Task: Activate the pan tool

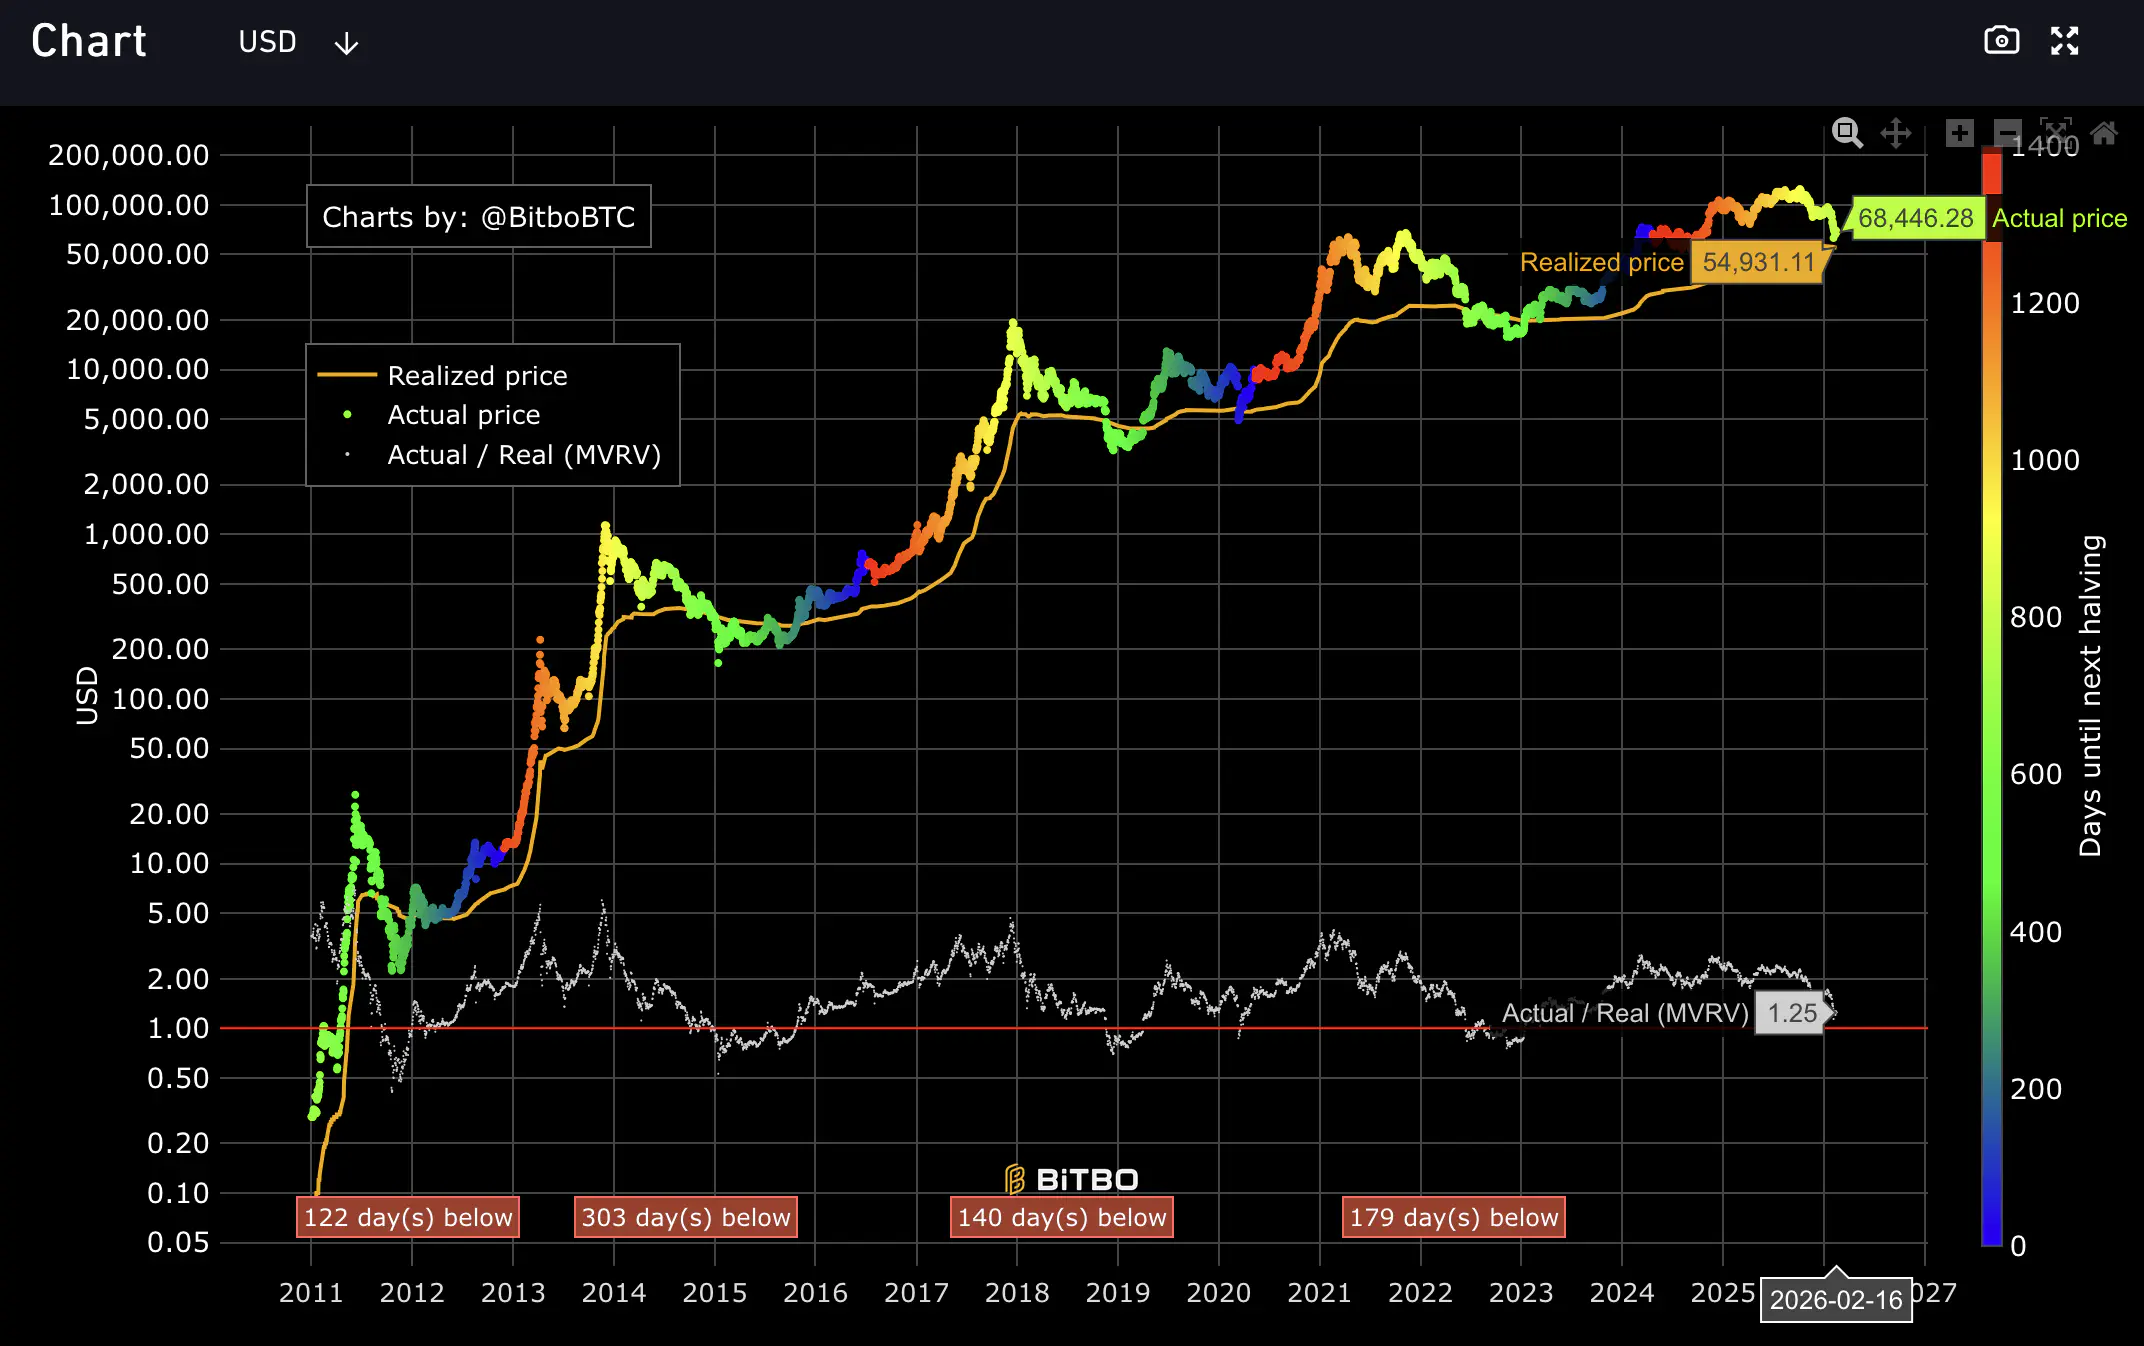Action: 1896,133
